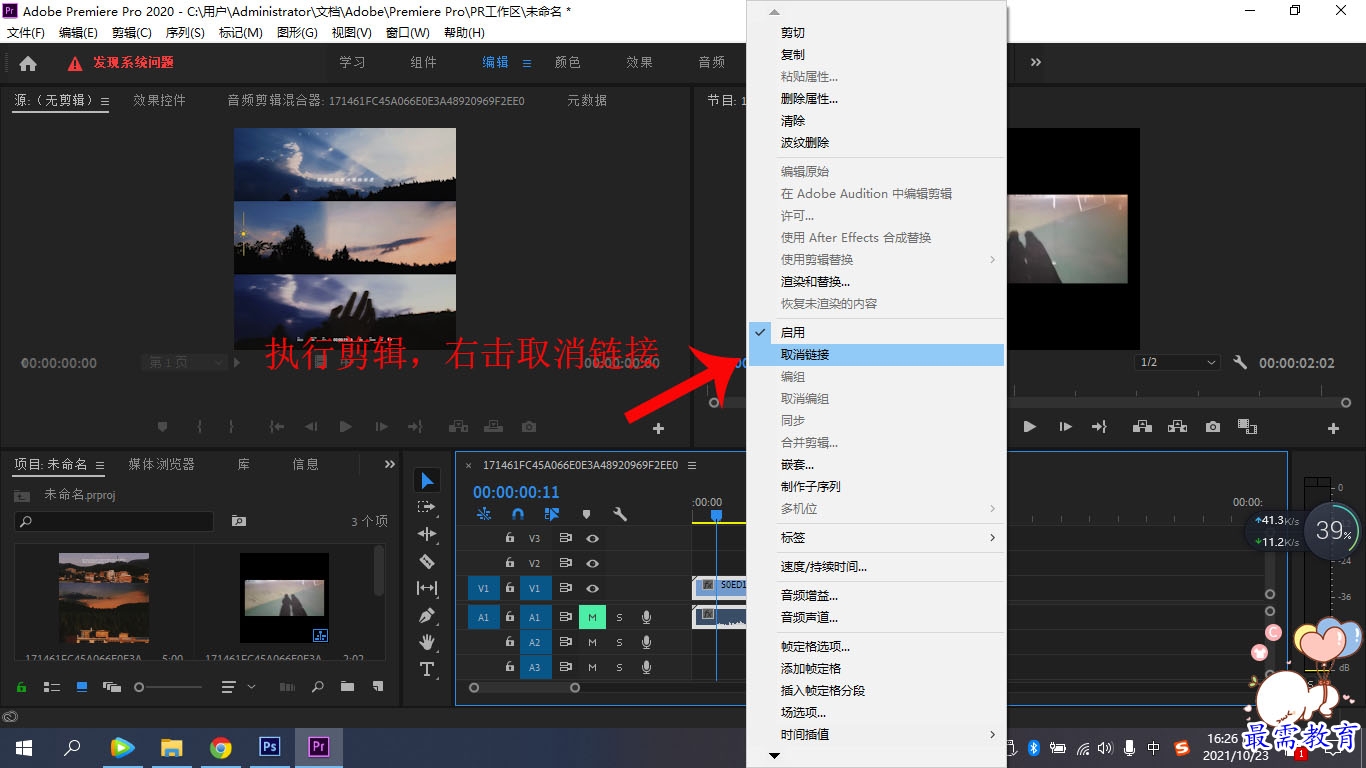Open Program monitor settings wrench
Screen dimensions: 1366x768
1240,363
